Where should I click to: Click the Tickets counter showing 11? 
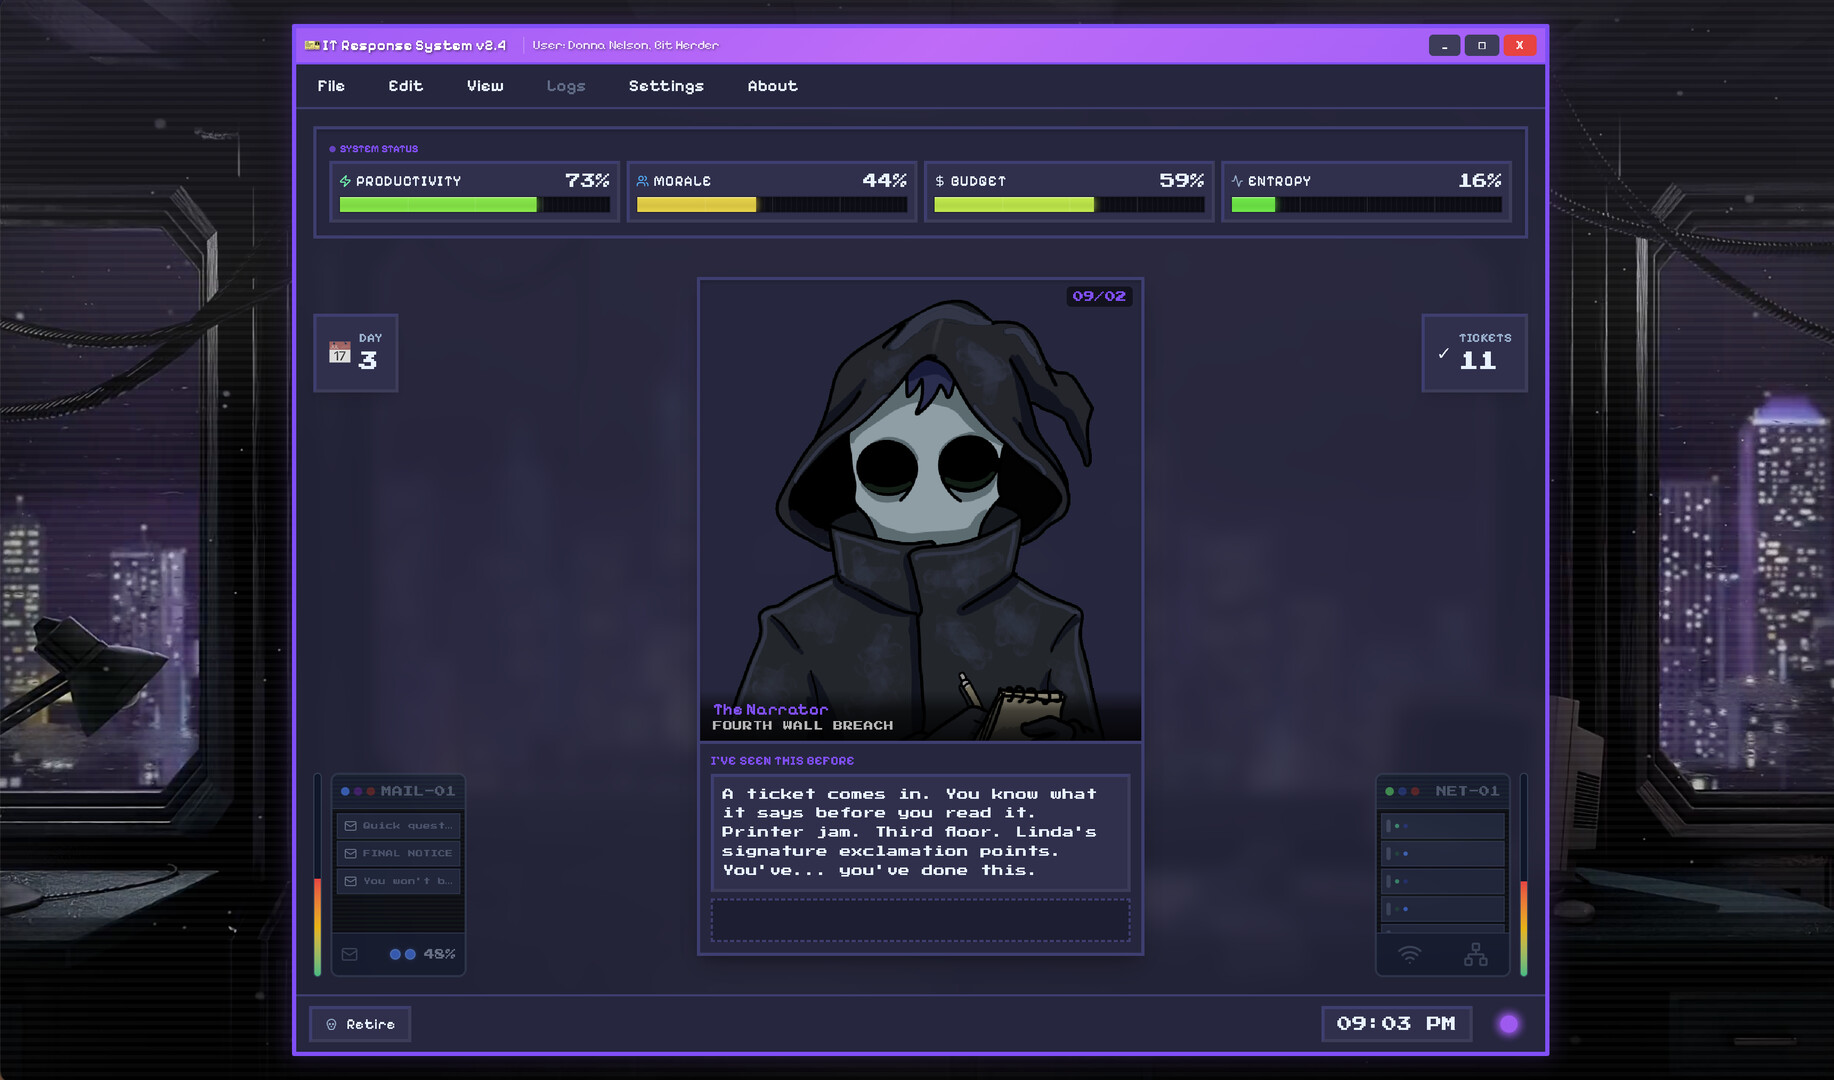(x=1474, y=353)
